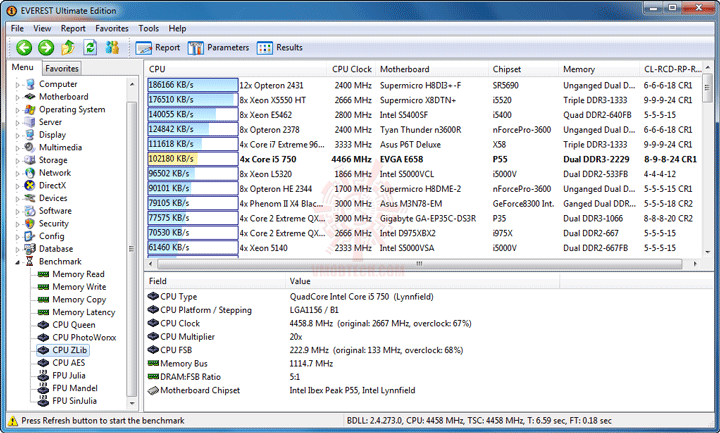This screenshot has height=433, width=720.
Task: Click the up-level arrow toolbar icon
Action: (x=68, y=47)
